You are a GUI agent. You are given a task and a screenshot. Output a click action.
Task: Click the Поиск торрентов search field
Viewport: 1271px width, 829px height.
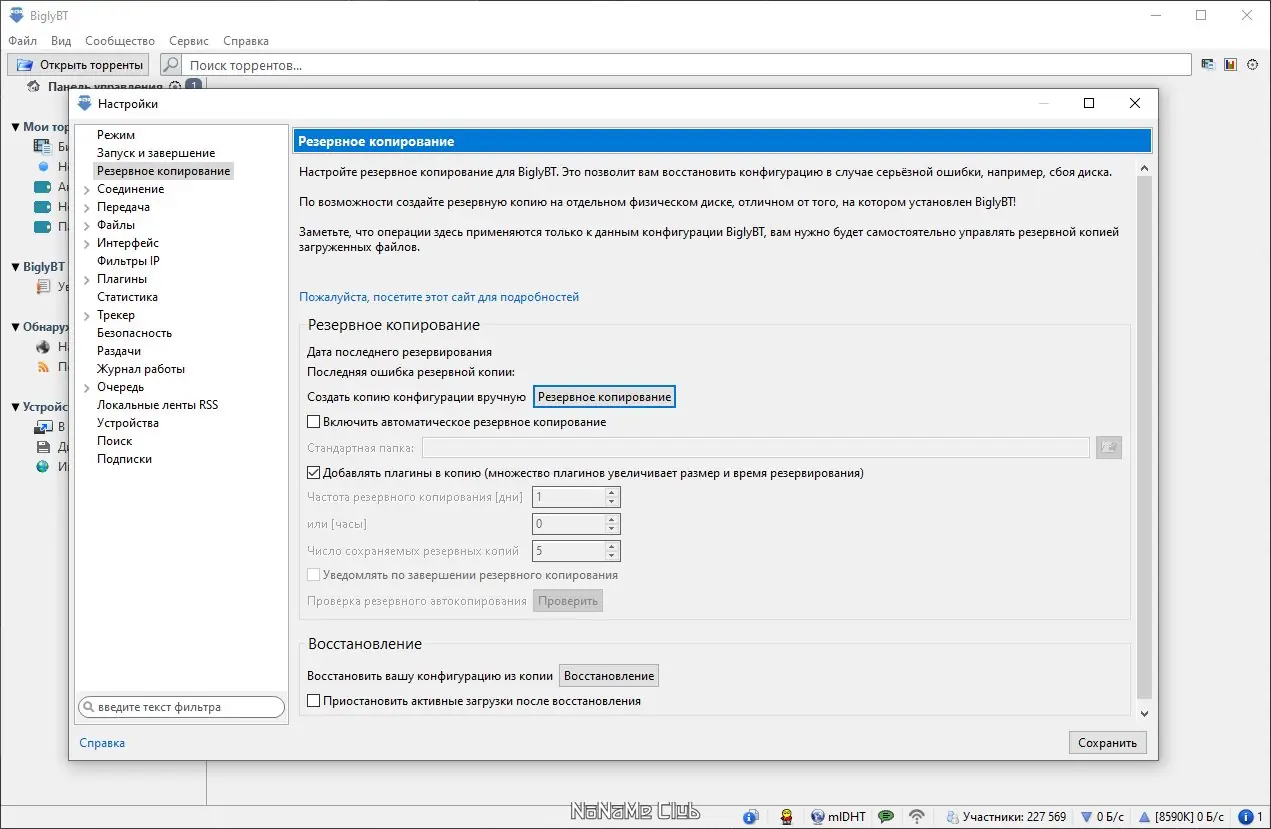689,65
